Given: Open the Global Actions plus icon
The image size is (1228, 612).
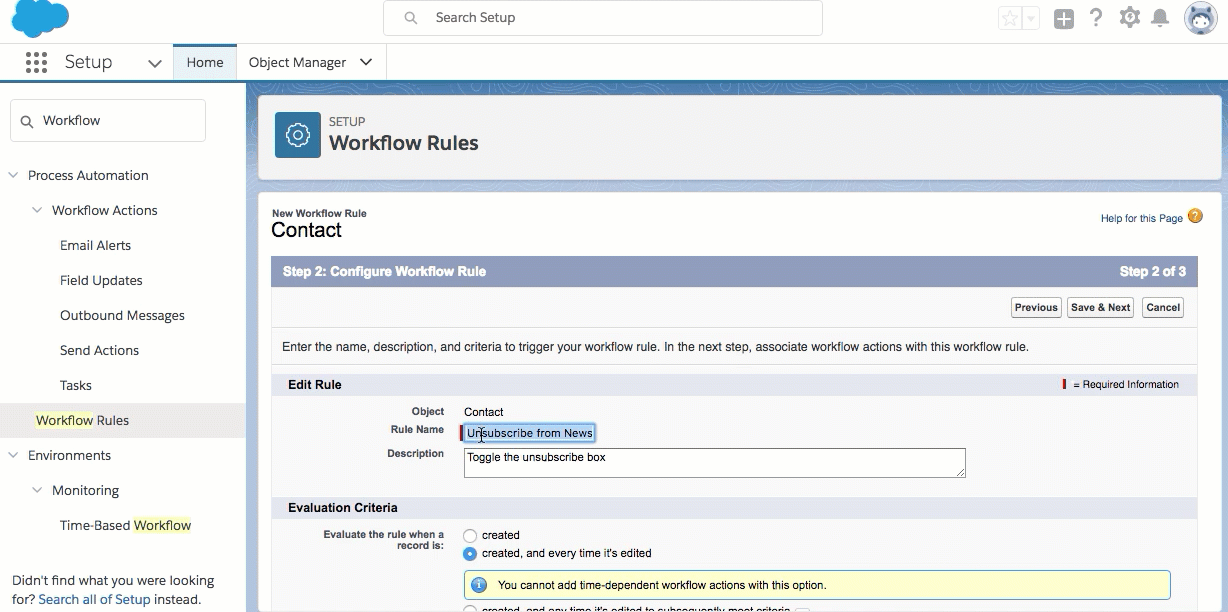Looking at the screenshot, I should point(1064,18).
